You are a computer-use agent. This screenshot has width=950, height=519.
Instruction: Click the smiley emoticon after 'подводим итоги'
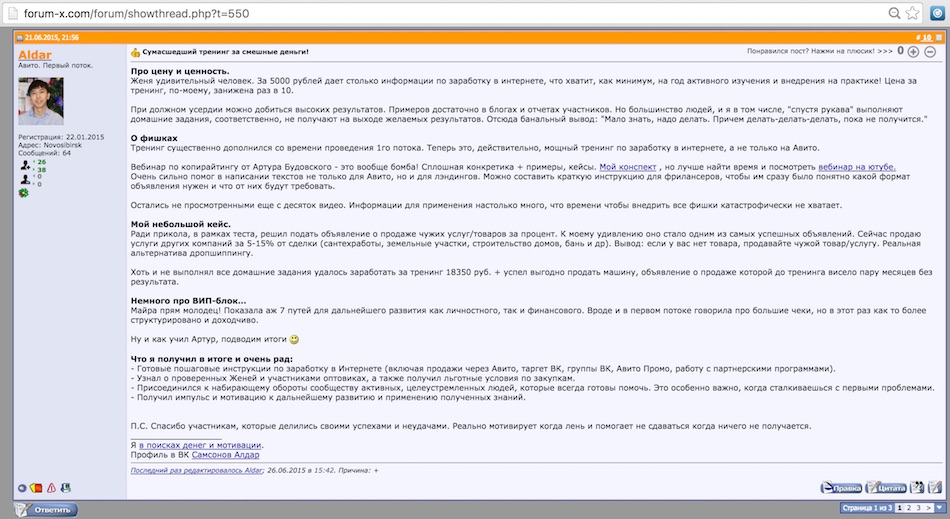click(x=294, y=340)
